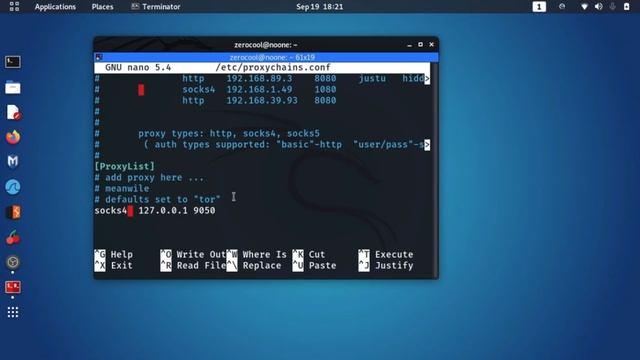Click the blue terminal titlebar 'zerocool@noone: ~ 61x19'
Image resolution: width=640 pixels, height=360 pixels.
(x=266, y=57)
